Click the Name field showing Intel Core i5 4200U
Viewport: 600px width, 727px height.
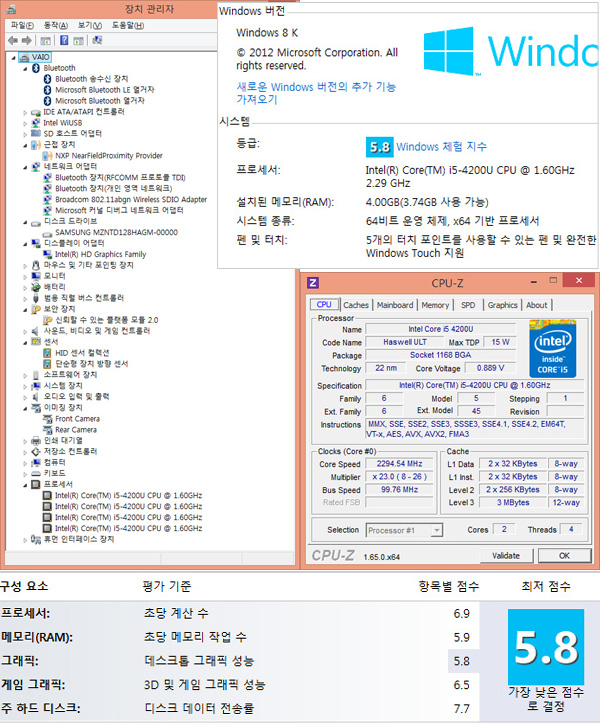click(440, 329)
